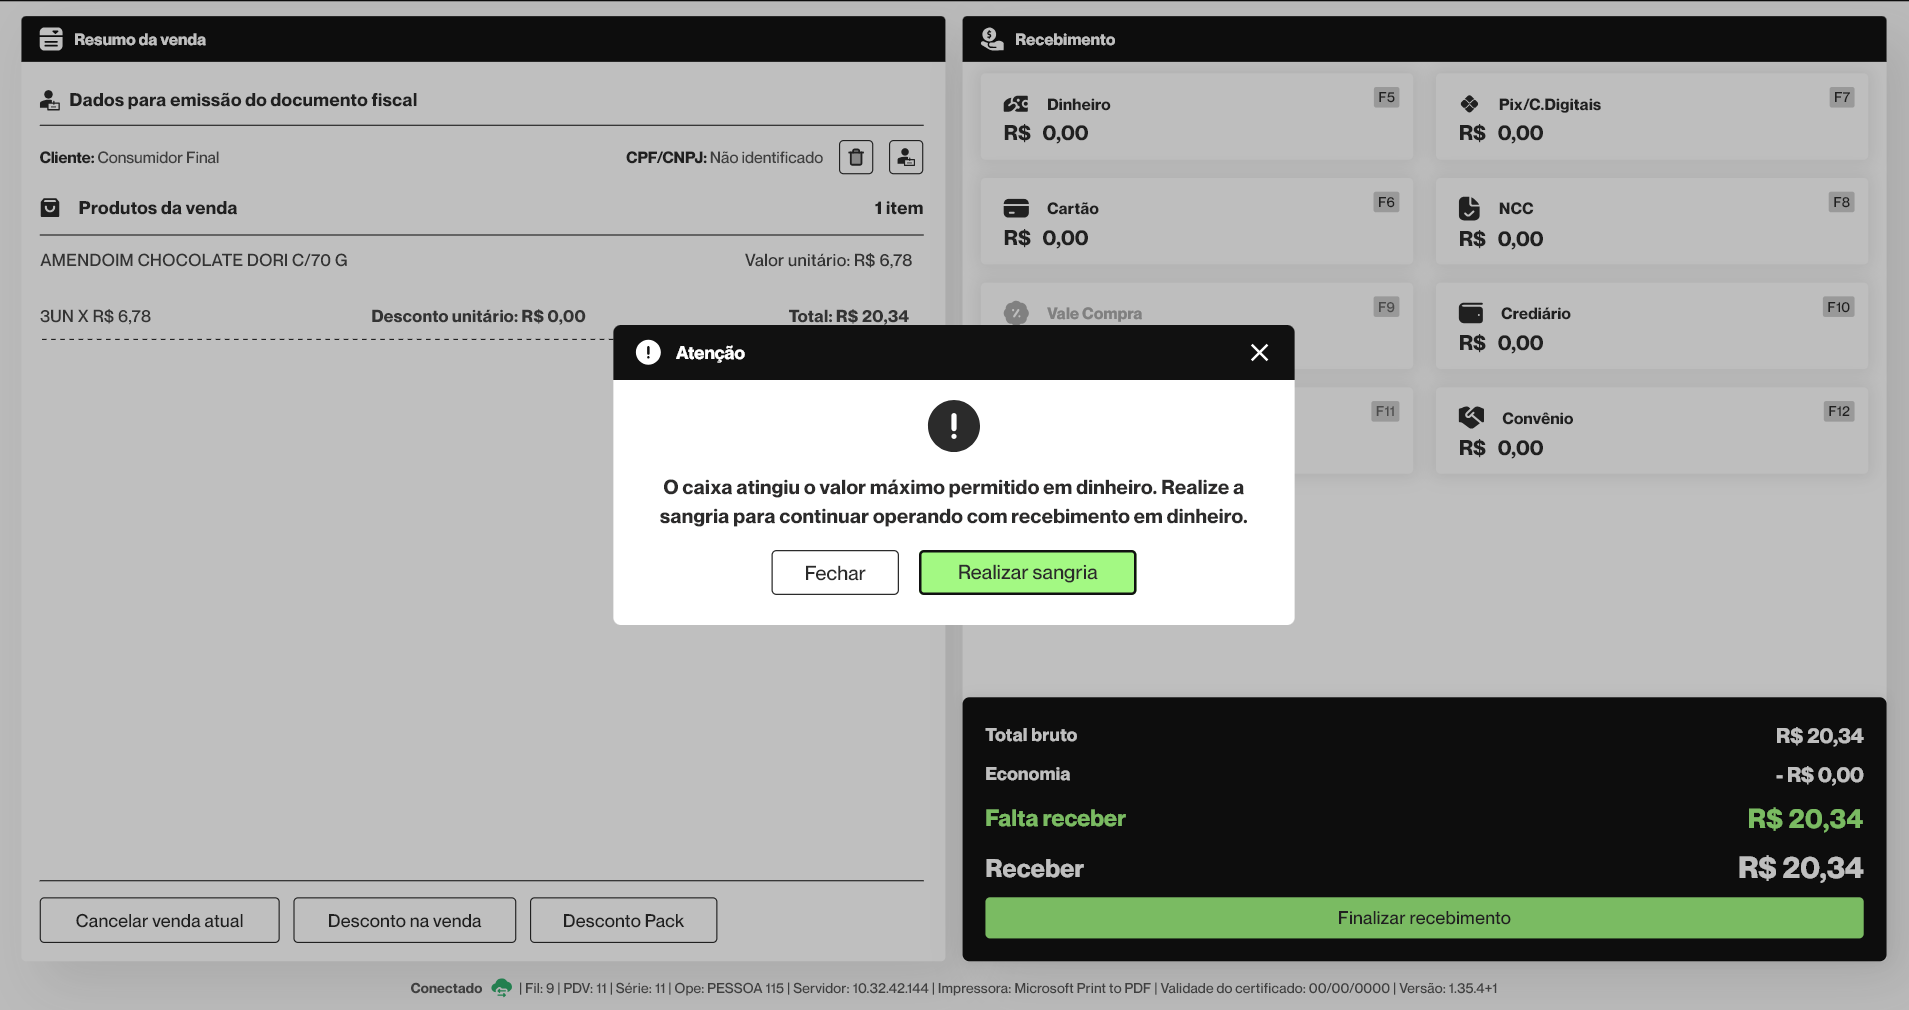Viewport: 1909px width, 1010px height.
Task: Click Cancelar venda atual button
Action: click(159, 920)
